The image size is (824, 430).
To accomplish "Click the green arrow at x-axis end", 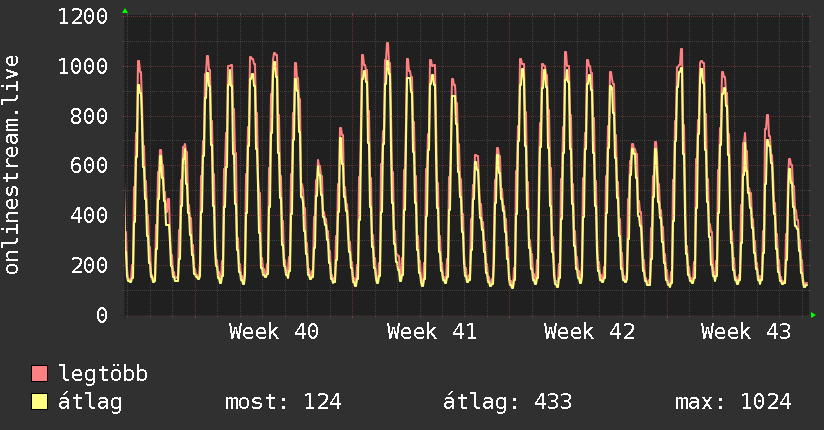I will (x=814, y=316).
